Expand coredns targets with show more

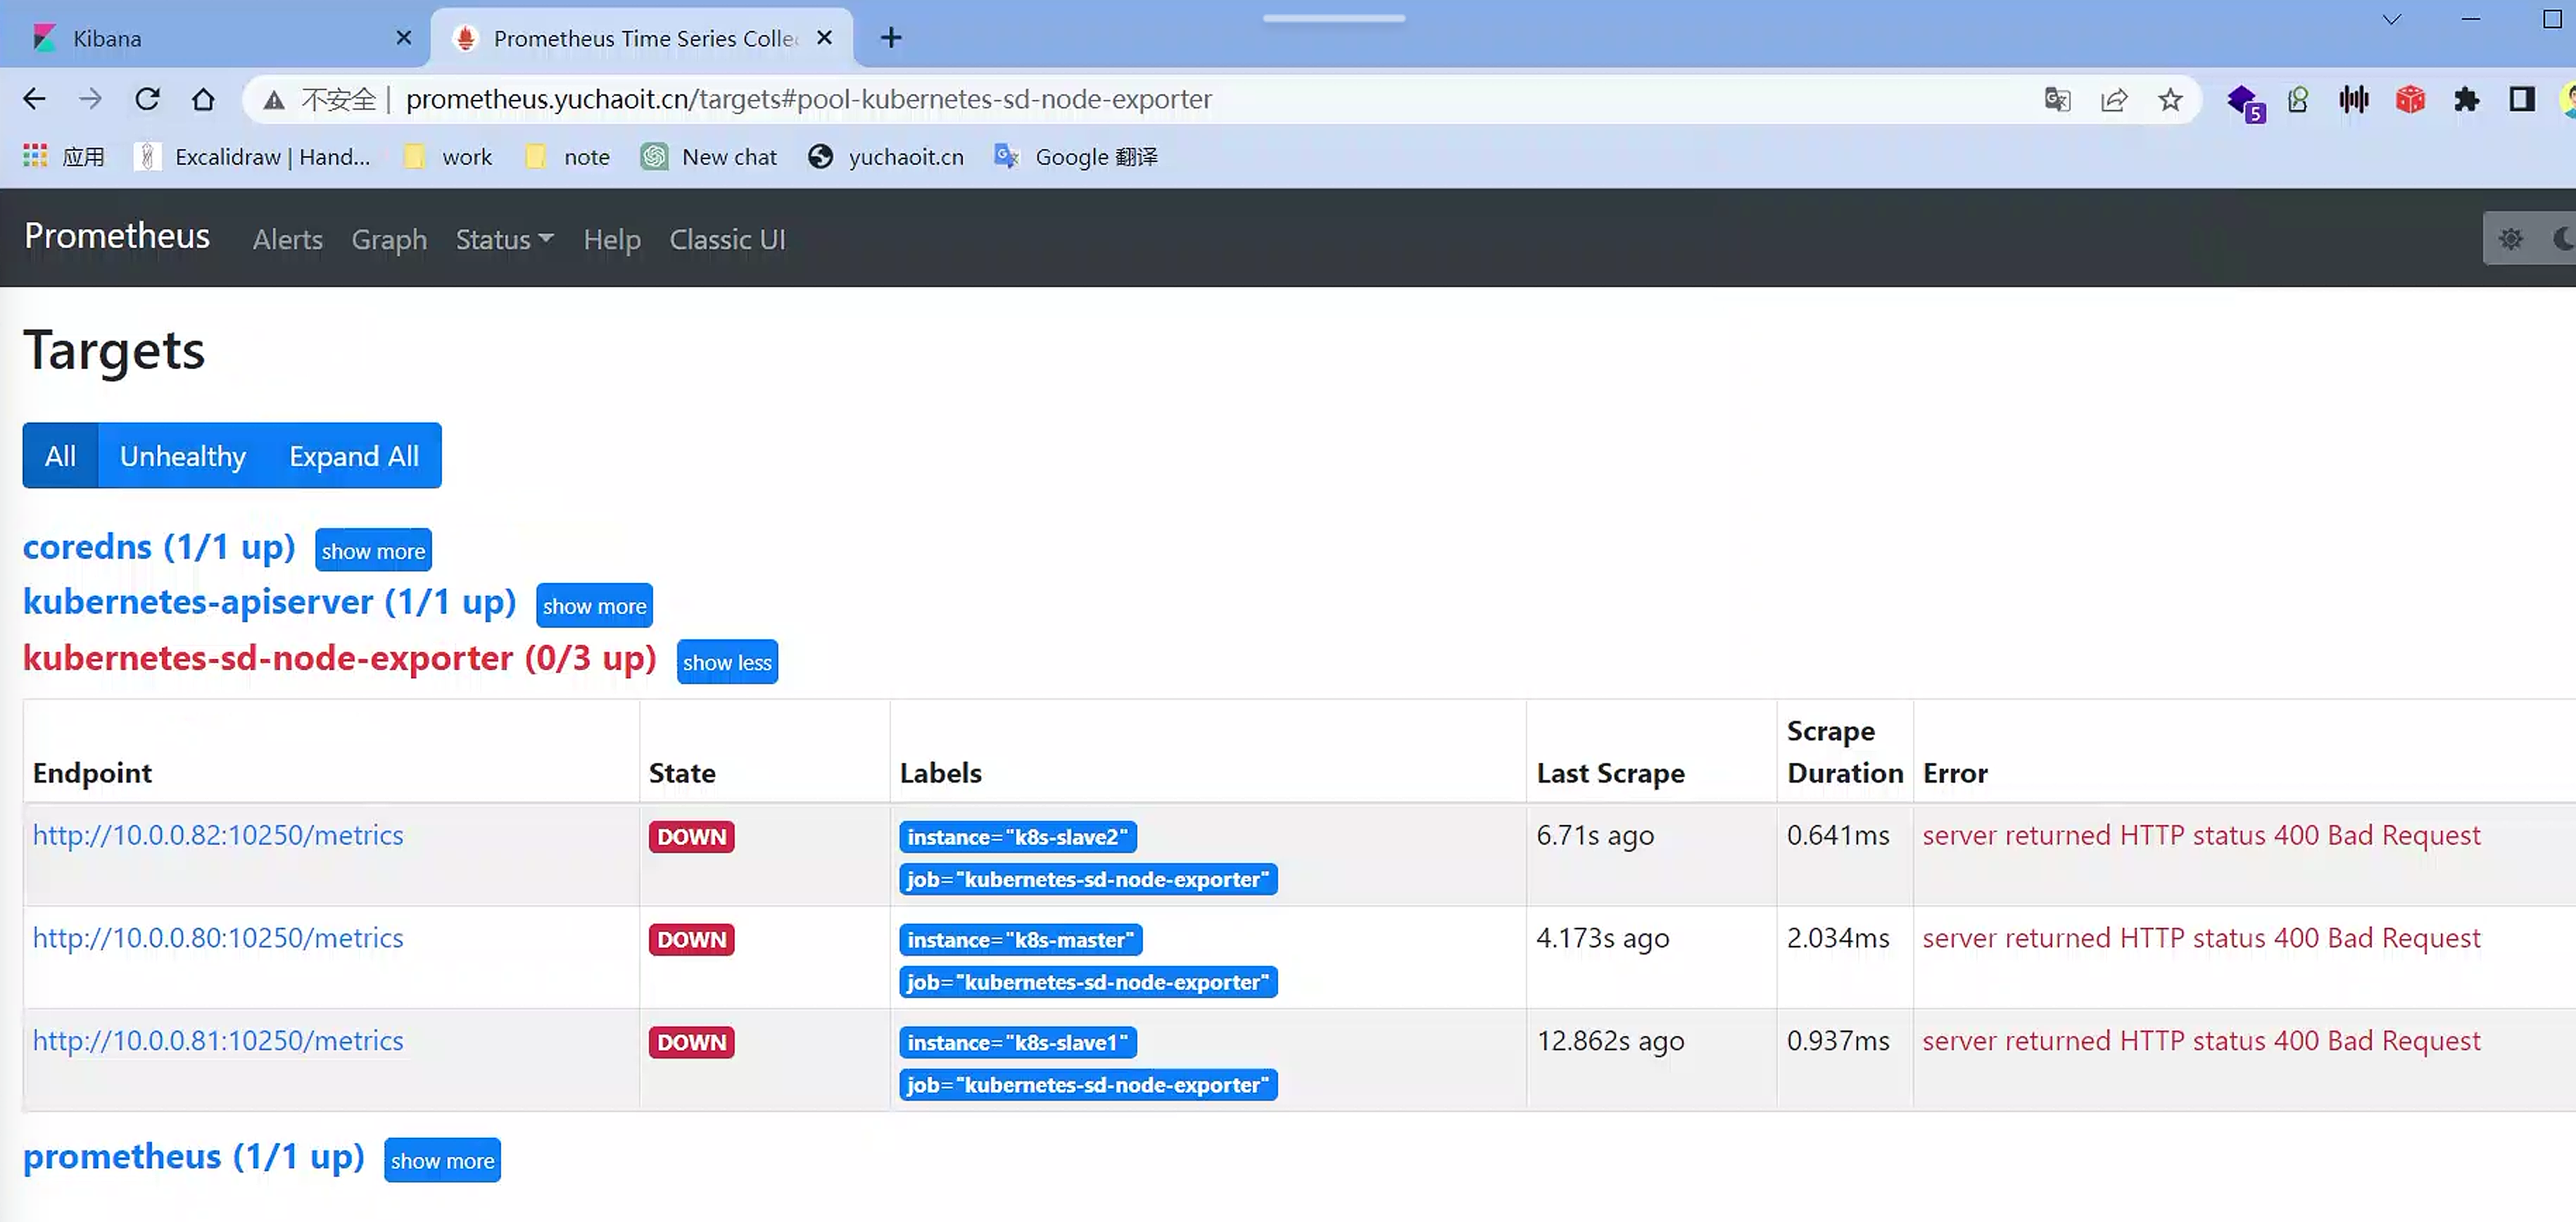[x=372, y=551]
